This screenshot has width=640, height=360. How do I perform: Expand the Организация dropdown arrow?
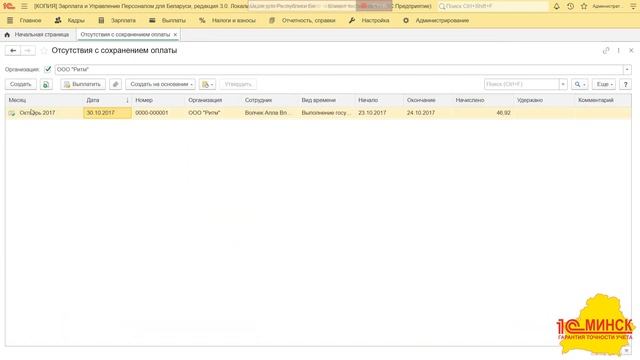point(627,69)
